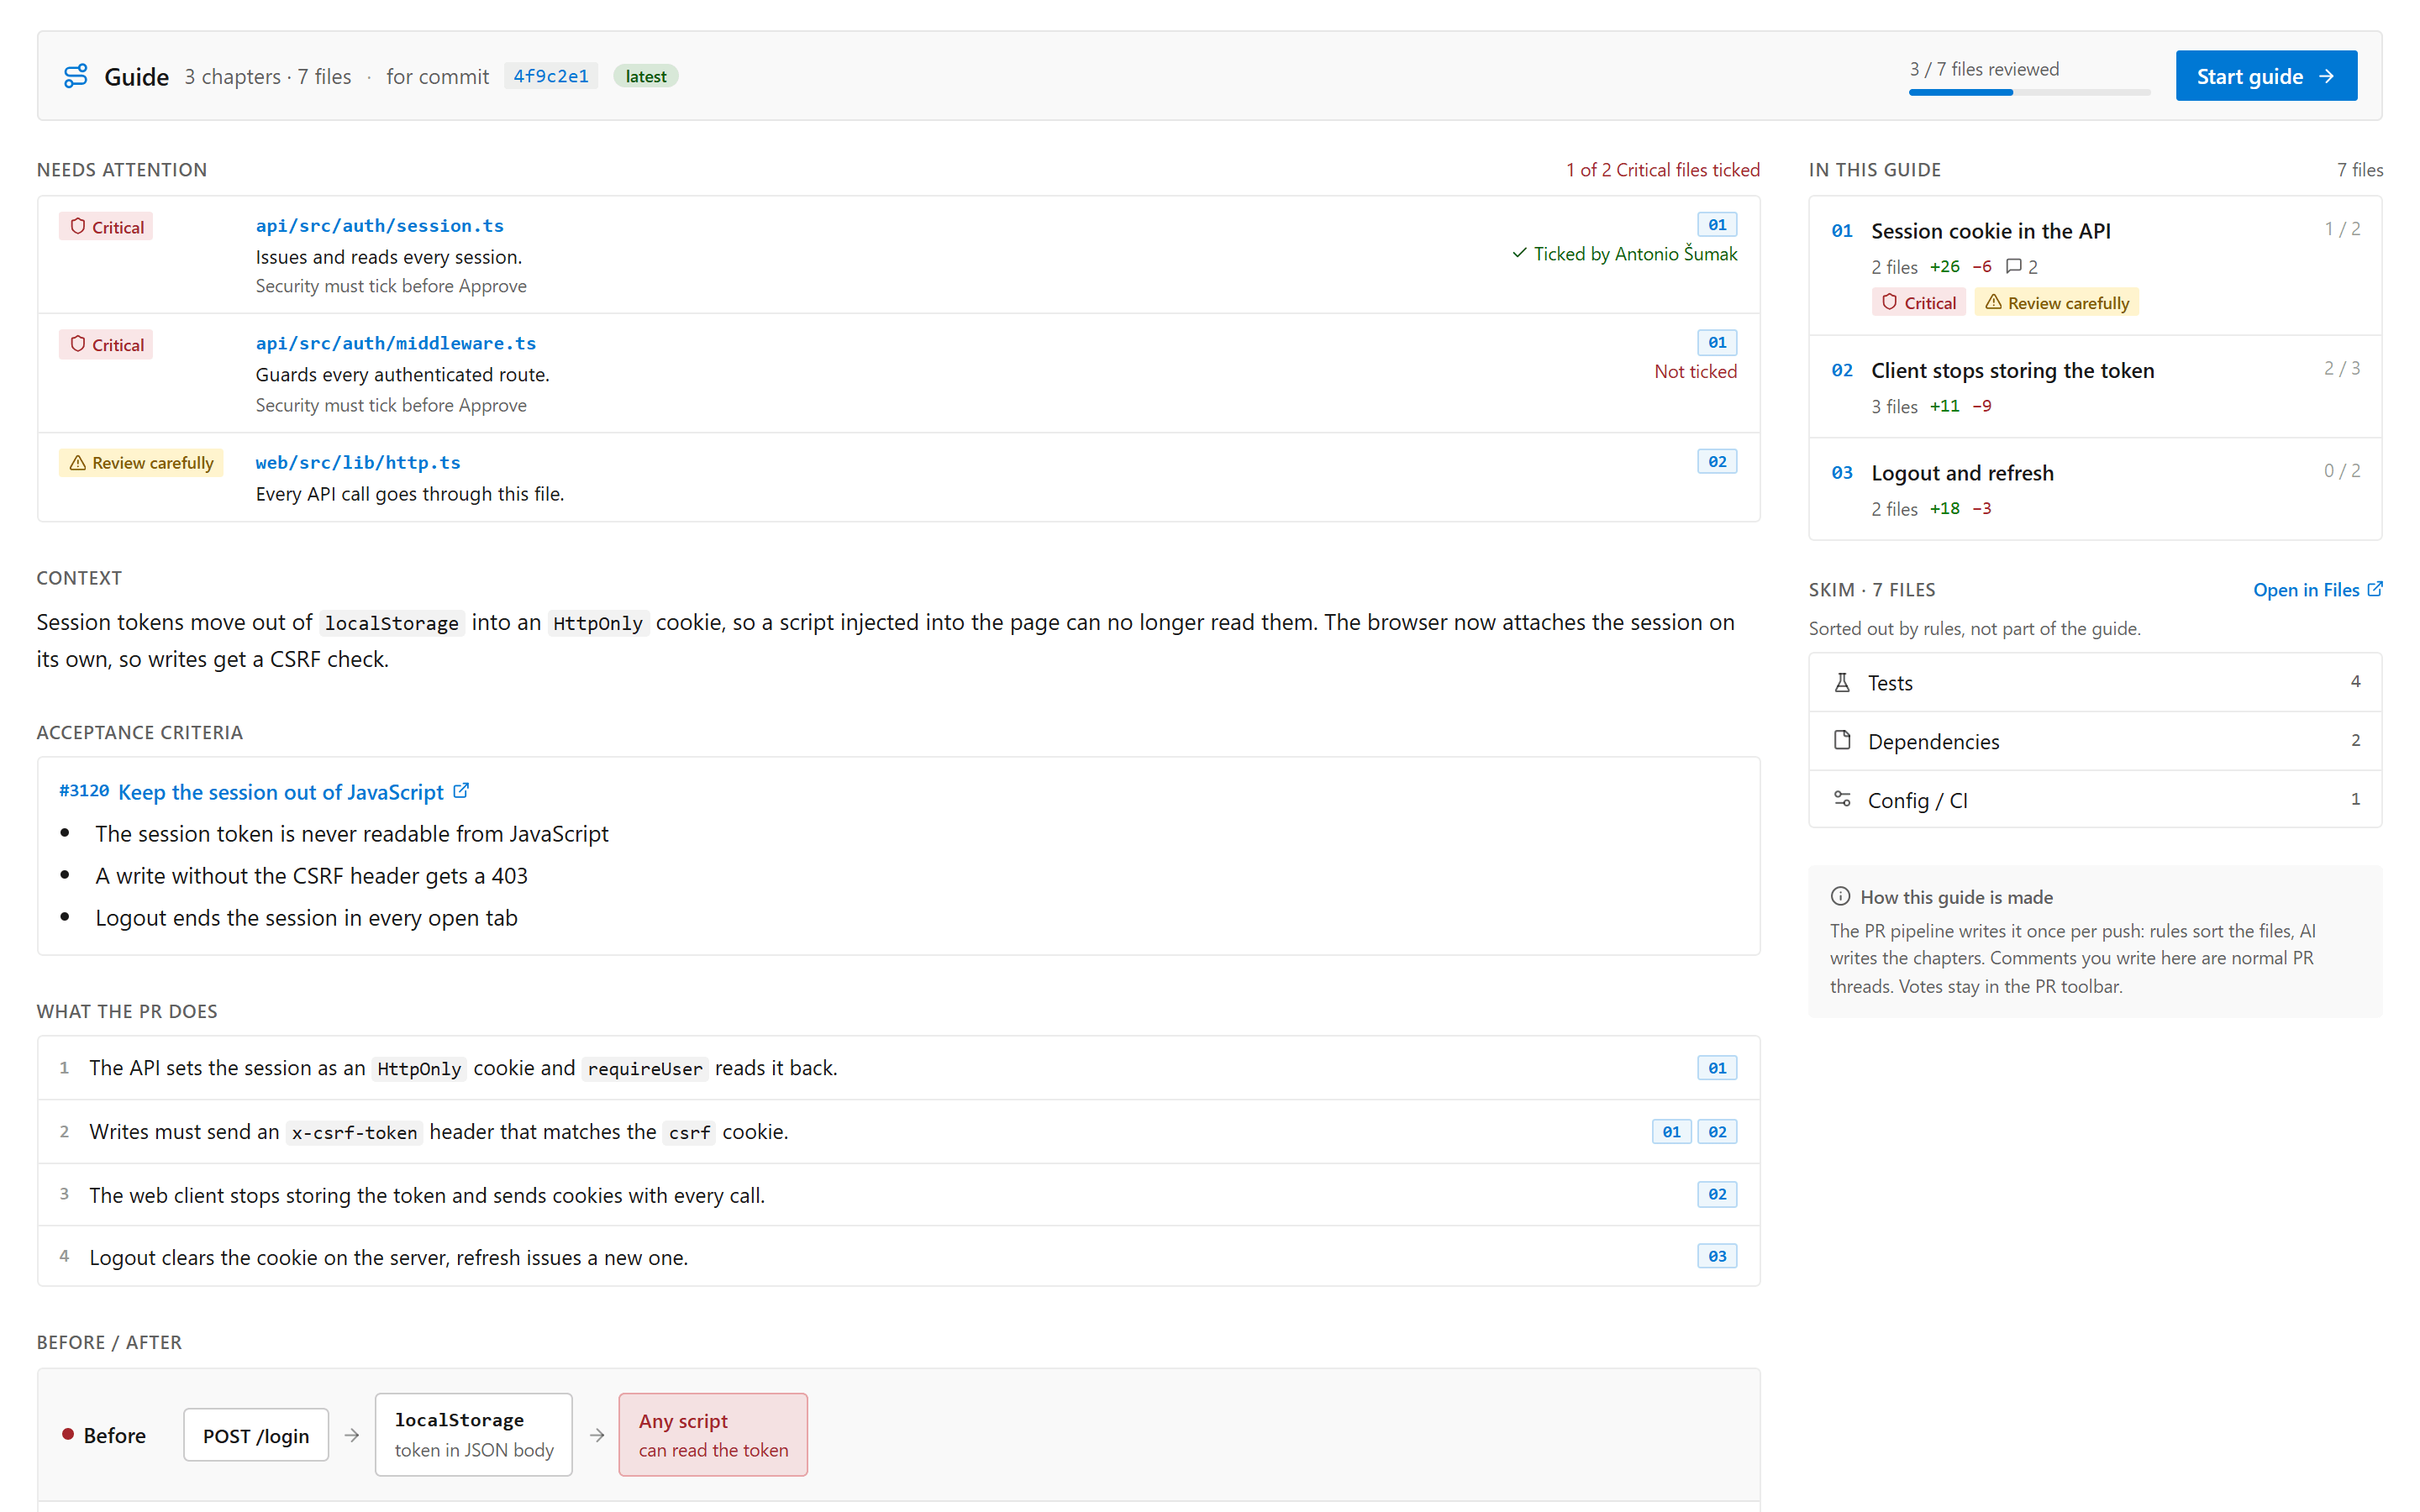Open the api/src/auth/session.ts file link
Viewport: 2420px width, 1512px height.
tap(379, 225)
